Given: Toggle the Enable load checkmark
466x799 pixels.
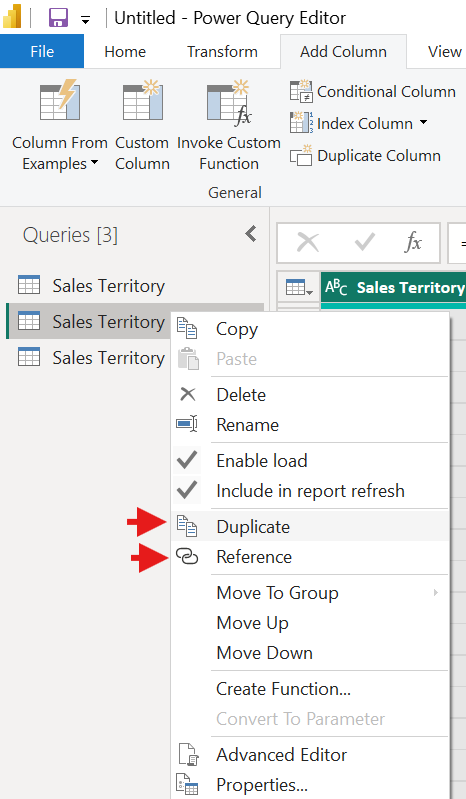Looking at the screenshot, I should (187, 461).
